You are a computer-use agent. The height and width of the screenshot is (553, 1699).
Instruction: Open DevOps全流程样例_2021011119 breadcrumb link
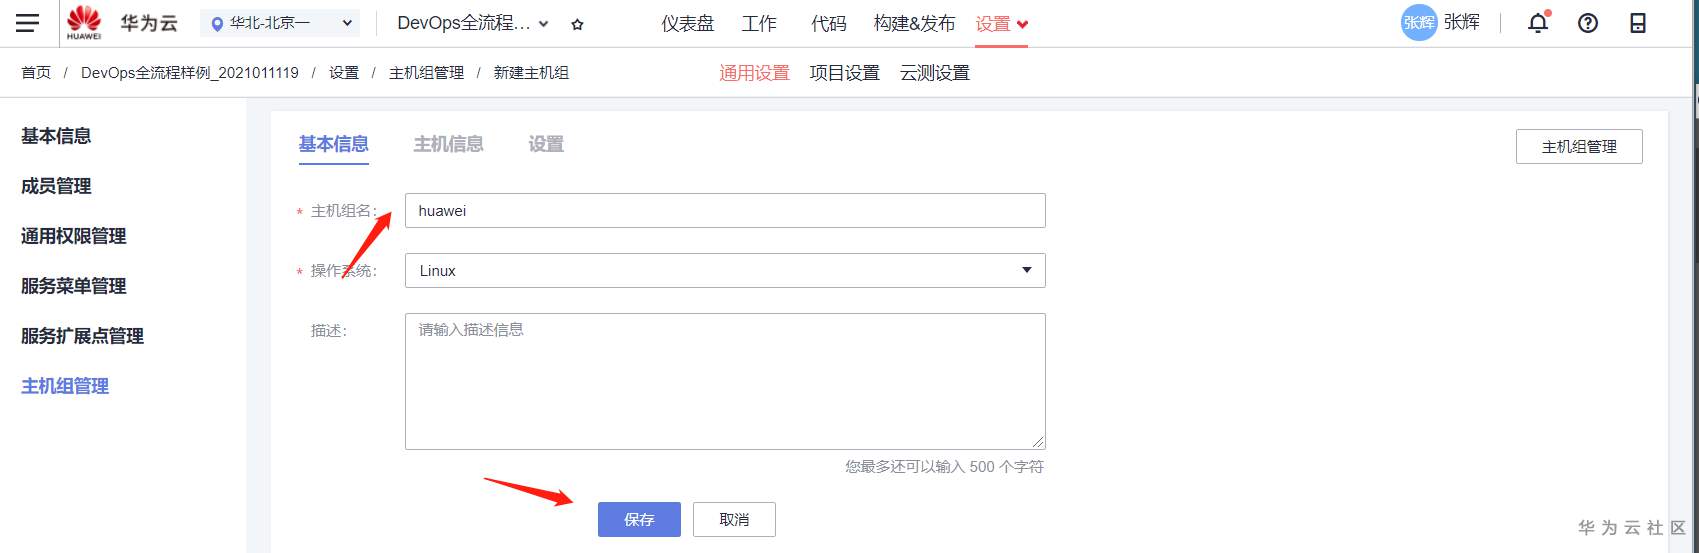[190, 73]
